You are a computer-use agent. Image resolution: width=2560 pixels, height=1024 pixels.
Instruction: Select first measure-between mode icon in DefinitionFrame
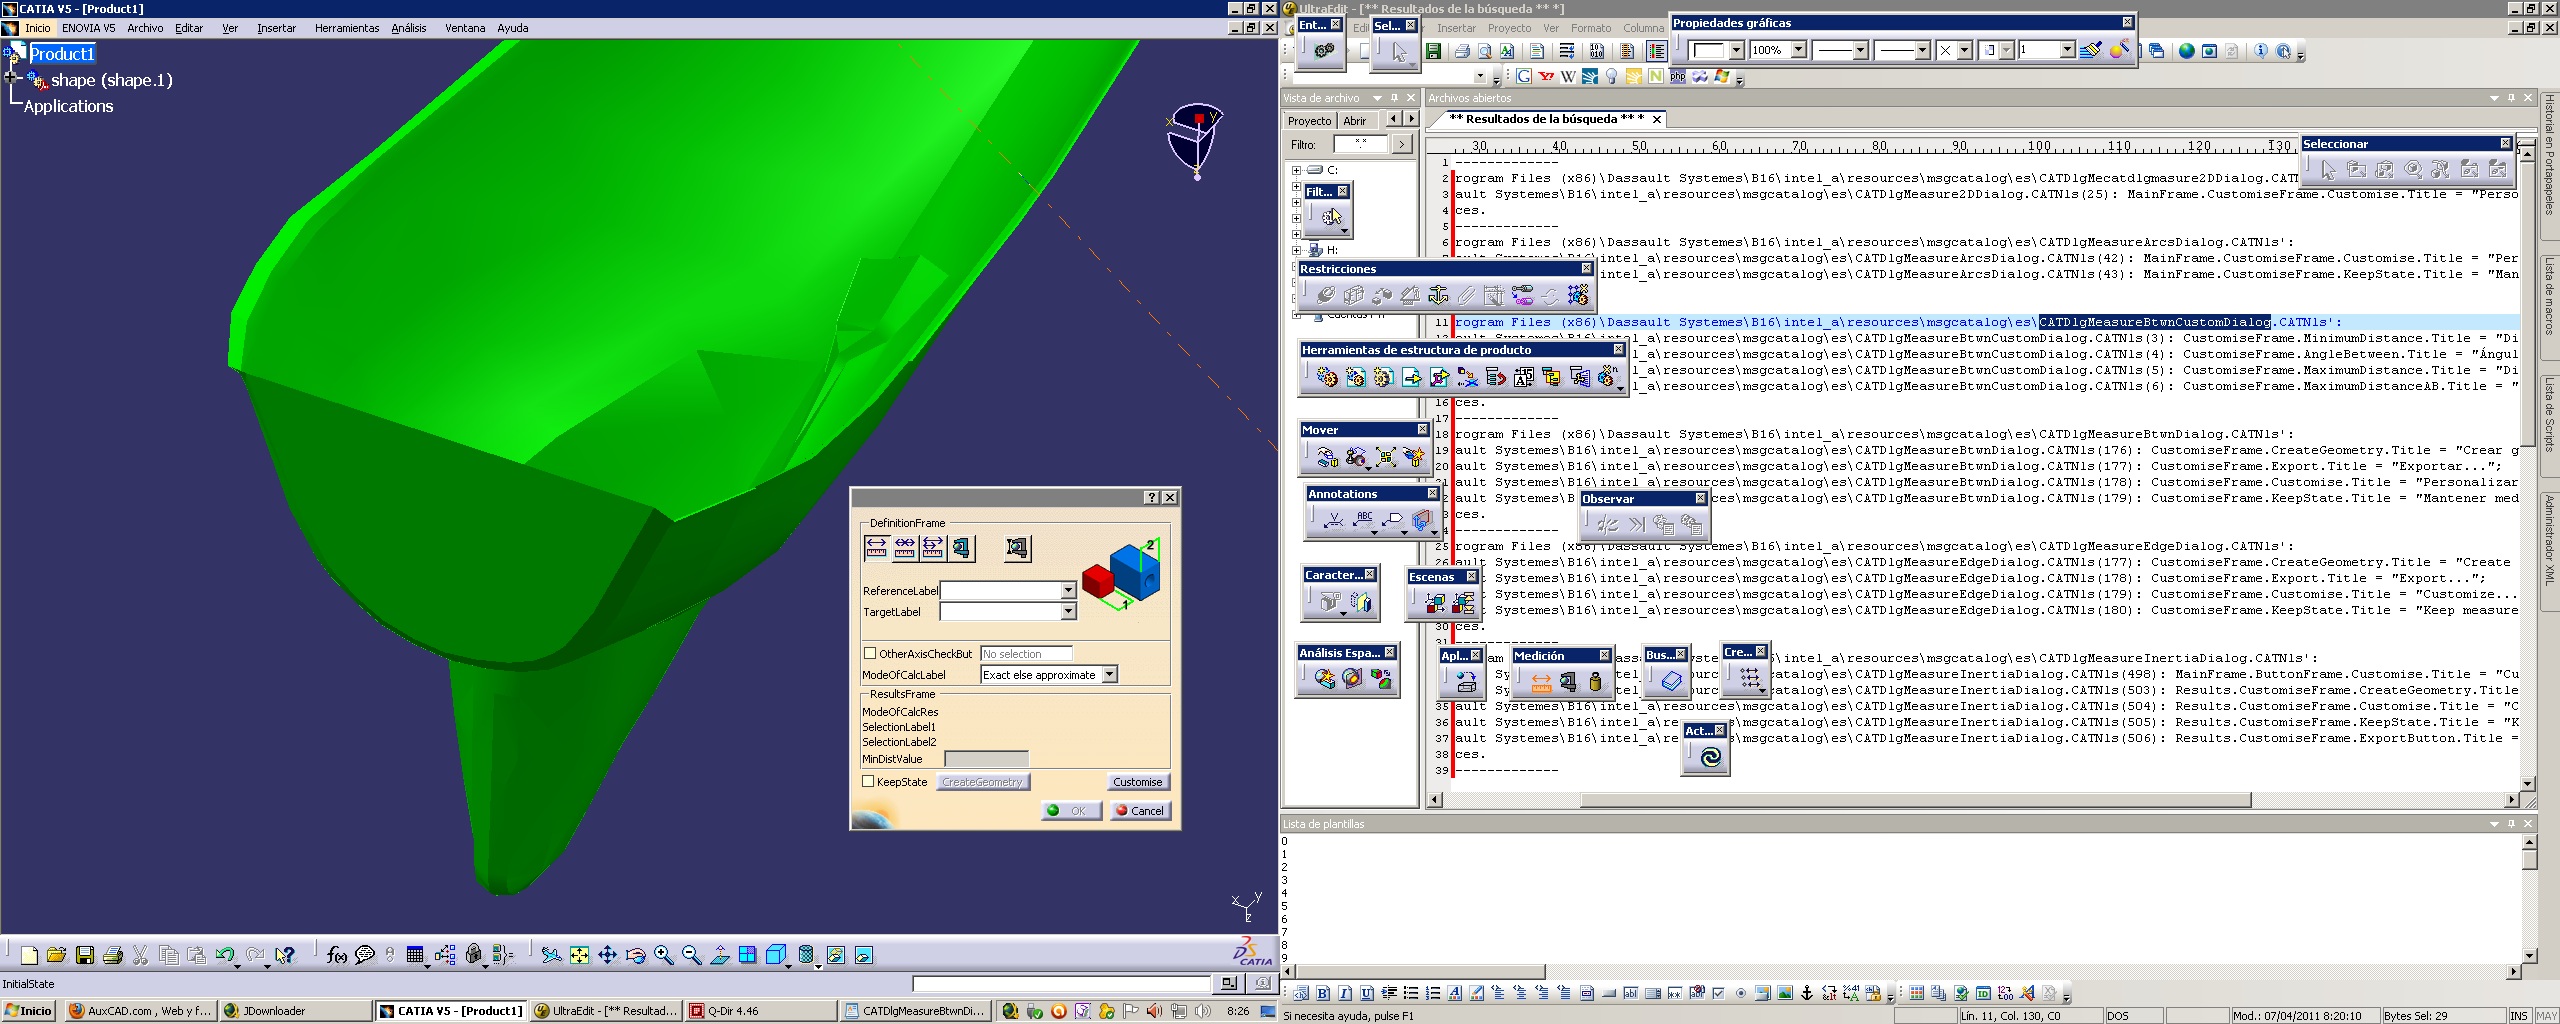pyautogui.click(x=876, y=547)
